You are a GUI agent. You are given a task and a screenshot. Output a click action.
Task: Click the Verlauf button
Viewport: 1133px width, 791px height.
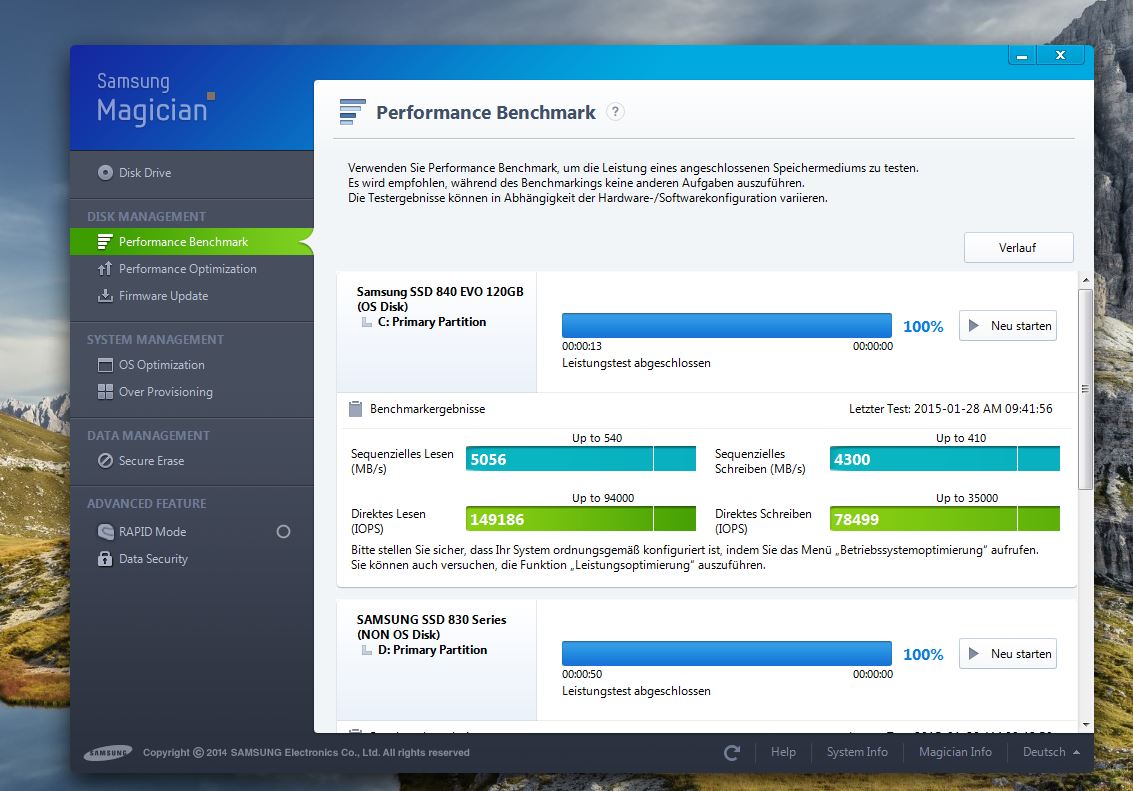pos(1018,248)
